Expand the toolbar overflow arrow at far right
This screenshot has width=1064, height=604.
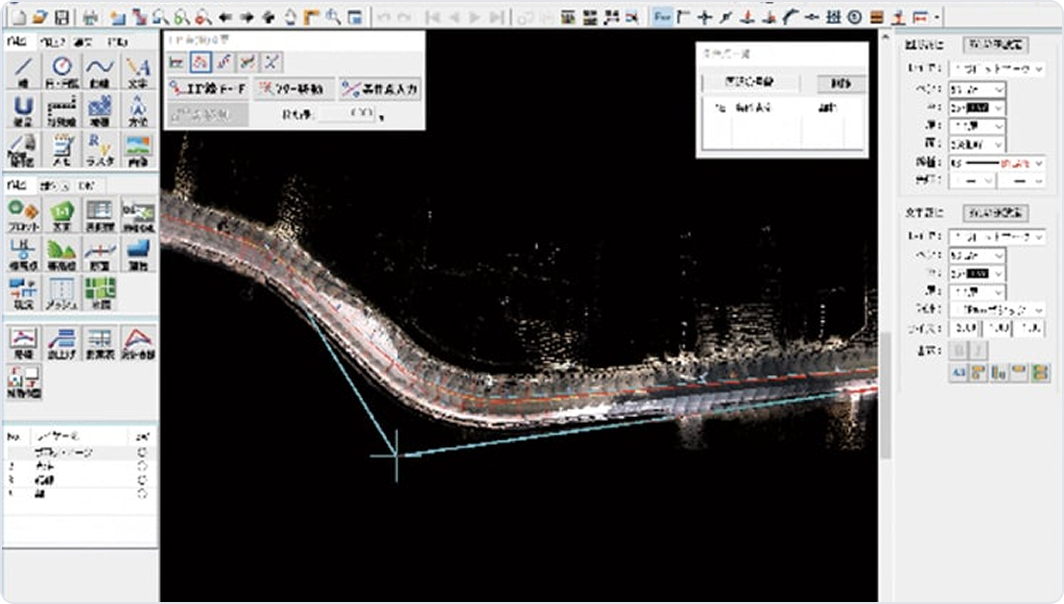click(936, 17)
